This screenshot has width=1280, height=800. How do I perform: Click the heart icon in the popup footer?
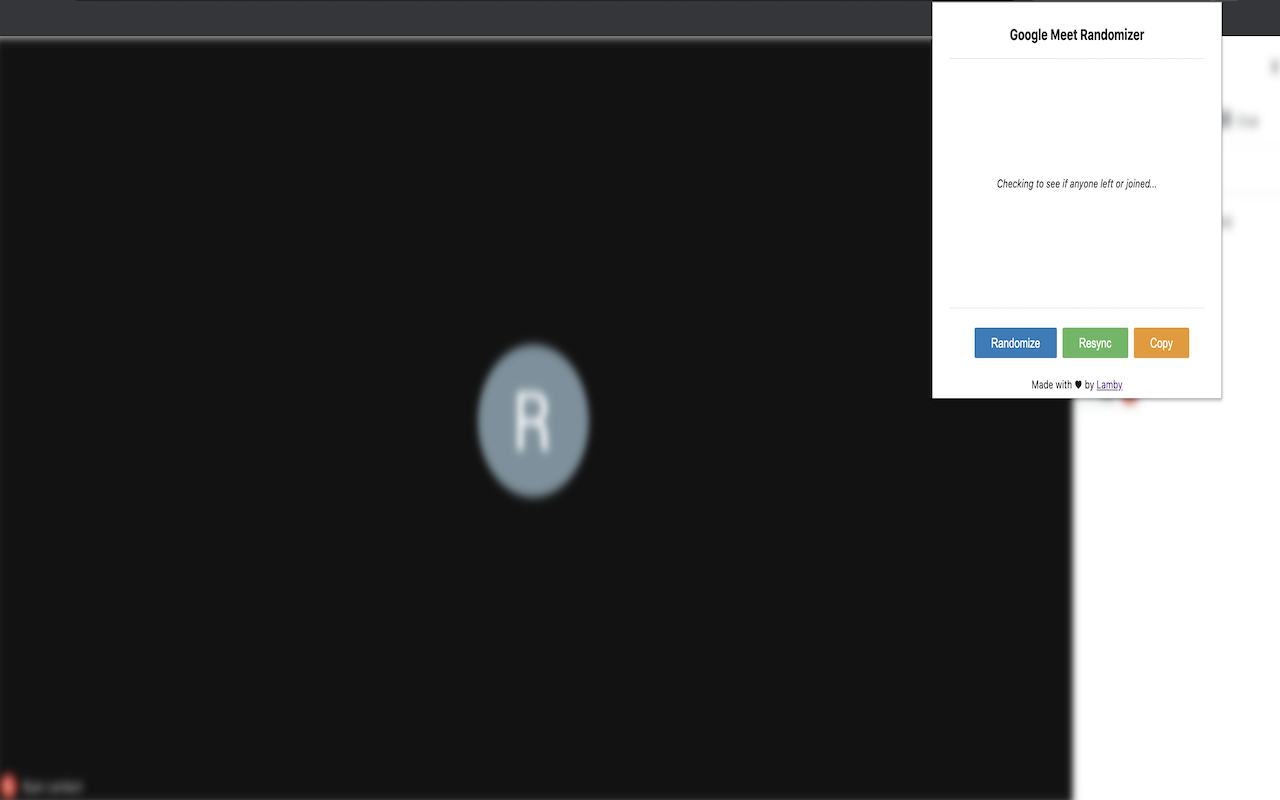[x=1078, y=385]
